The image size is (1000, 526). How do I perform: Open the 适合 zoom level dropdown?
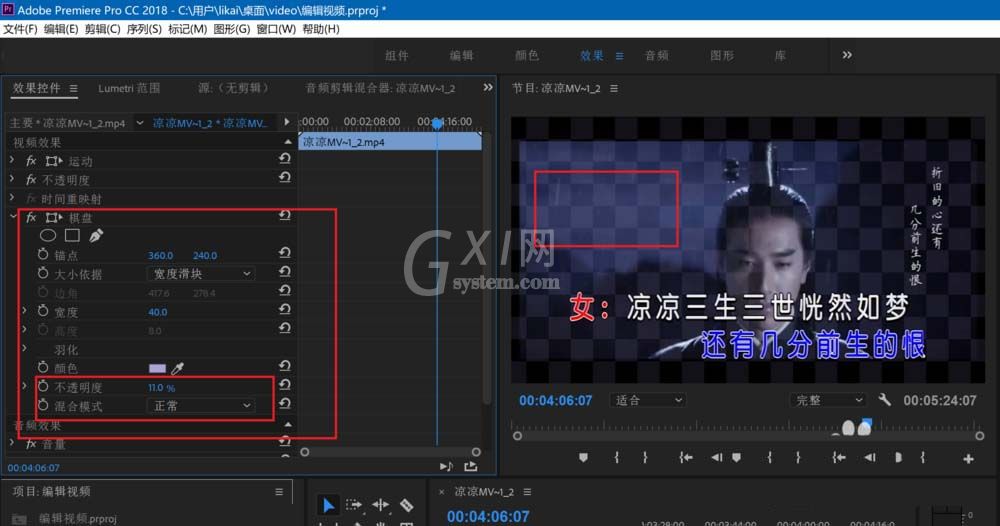click(648, 400)
